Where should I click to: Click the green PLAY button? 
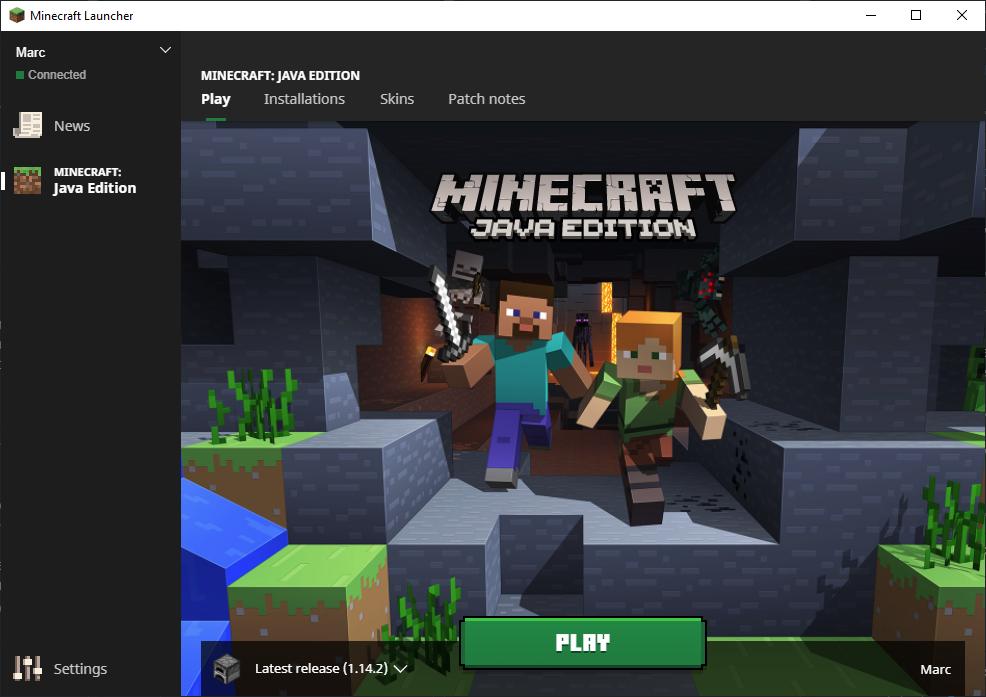point(583,642)
